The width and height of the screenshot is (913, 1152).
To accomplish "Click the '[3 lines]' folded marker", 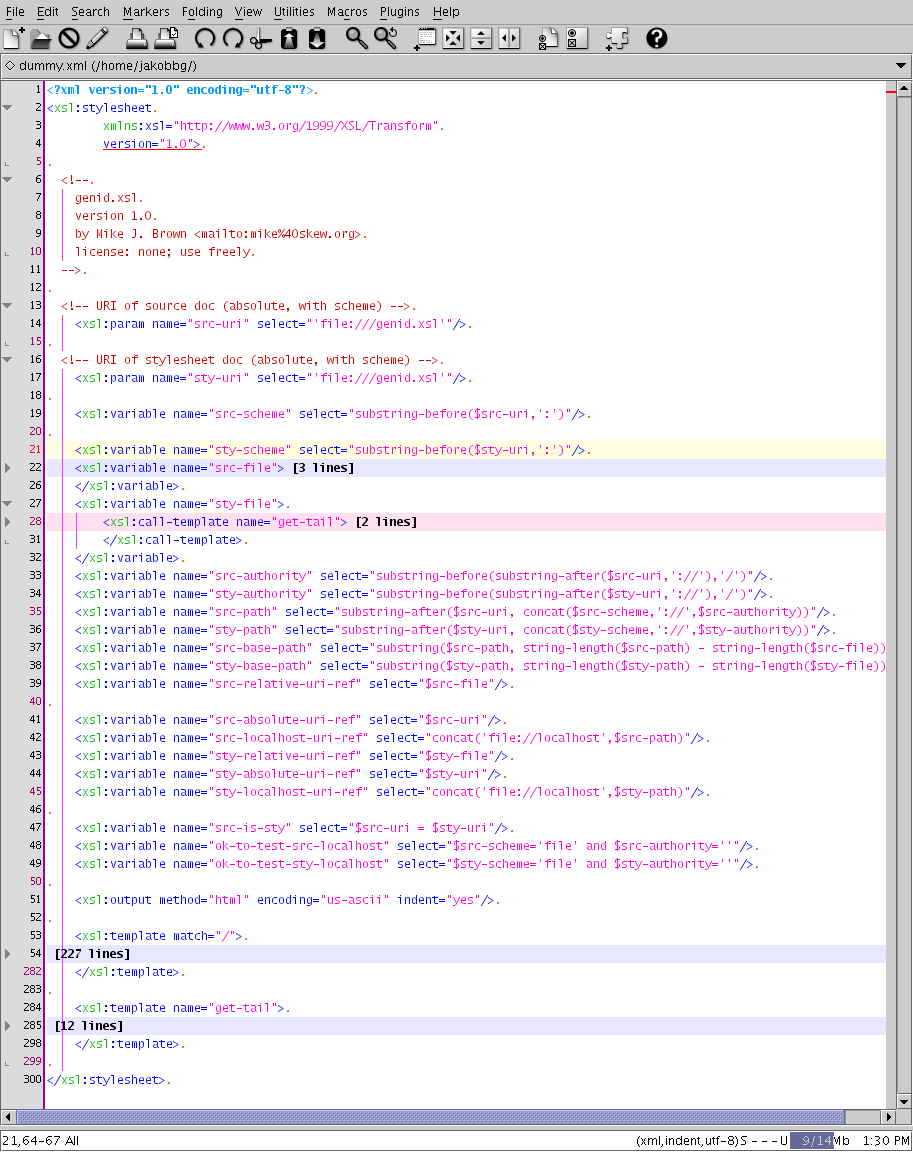I will (x=323, y=468).
